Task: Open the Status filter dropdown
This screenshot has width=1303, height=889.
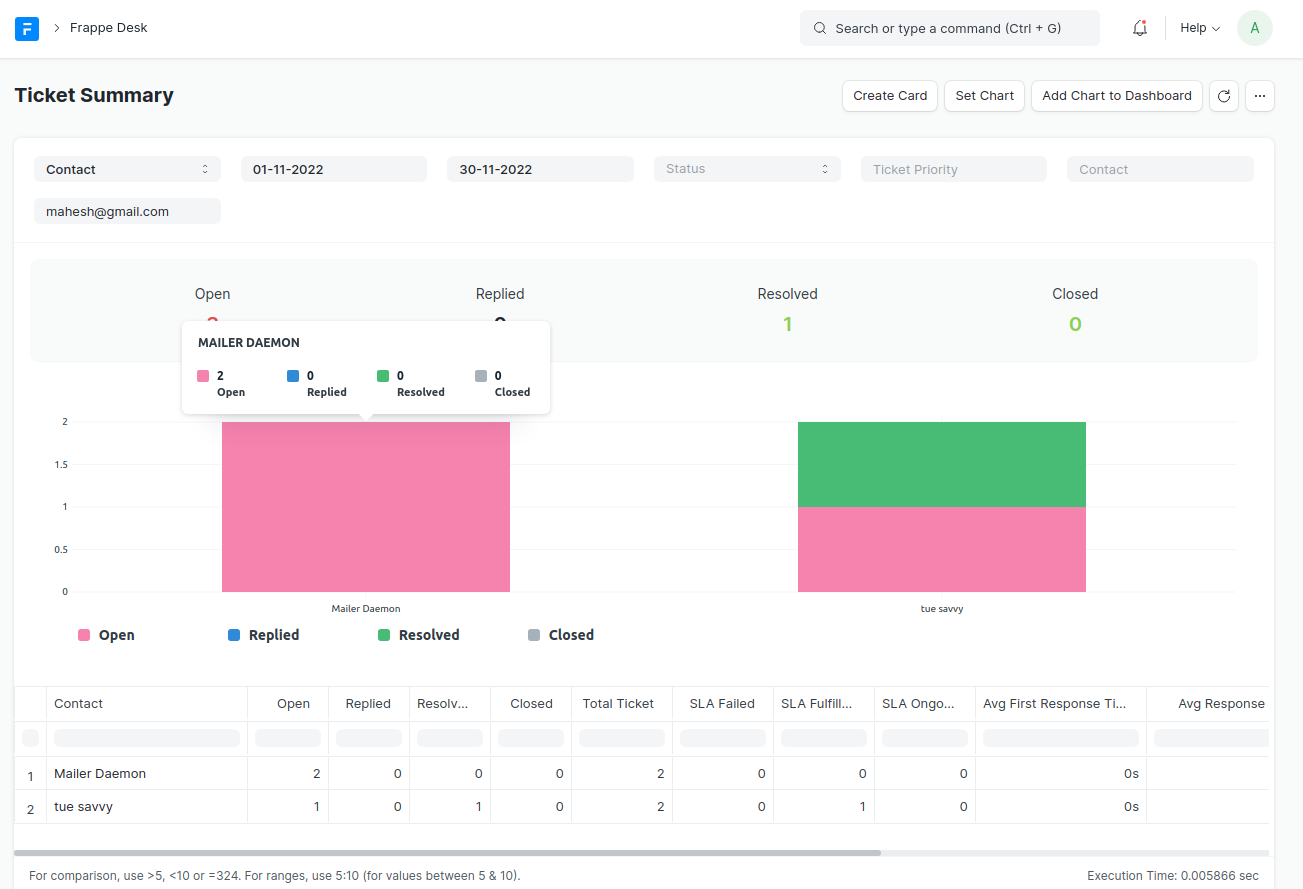Action: [x=746, y=168]
